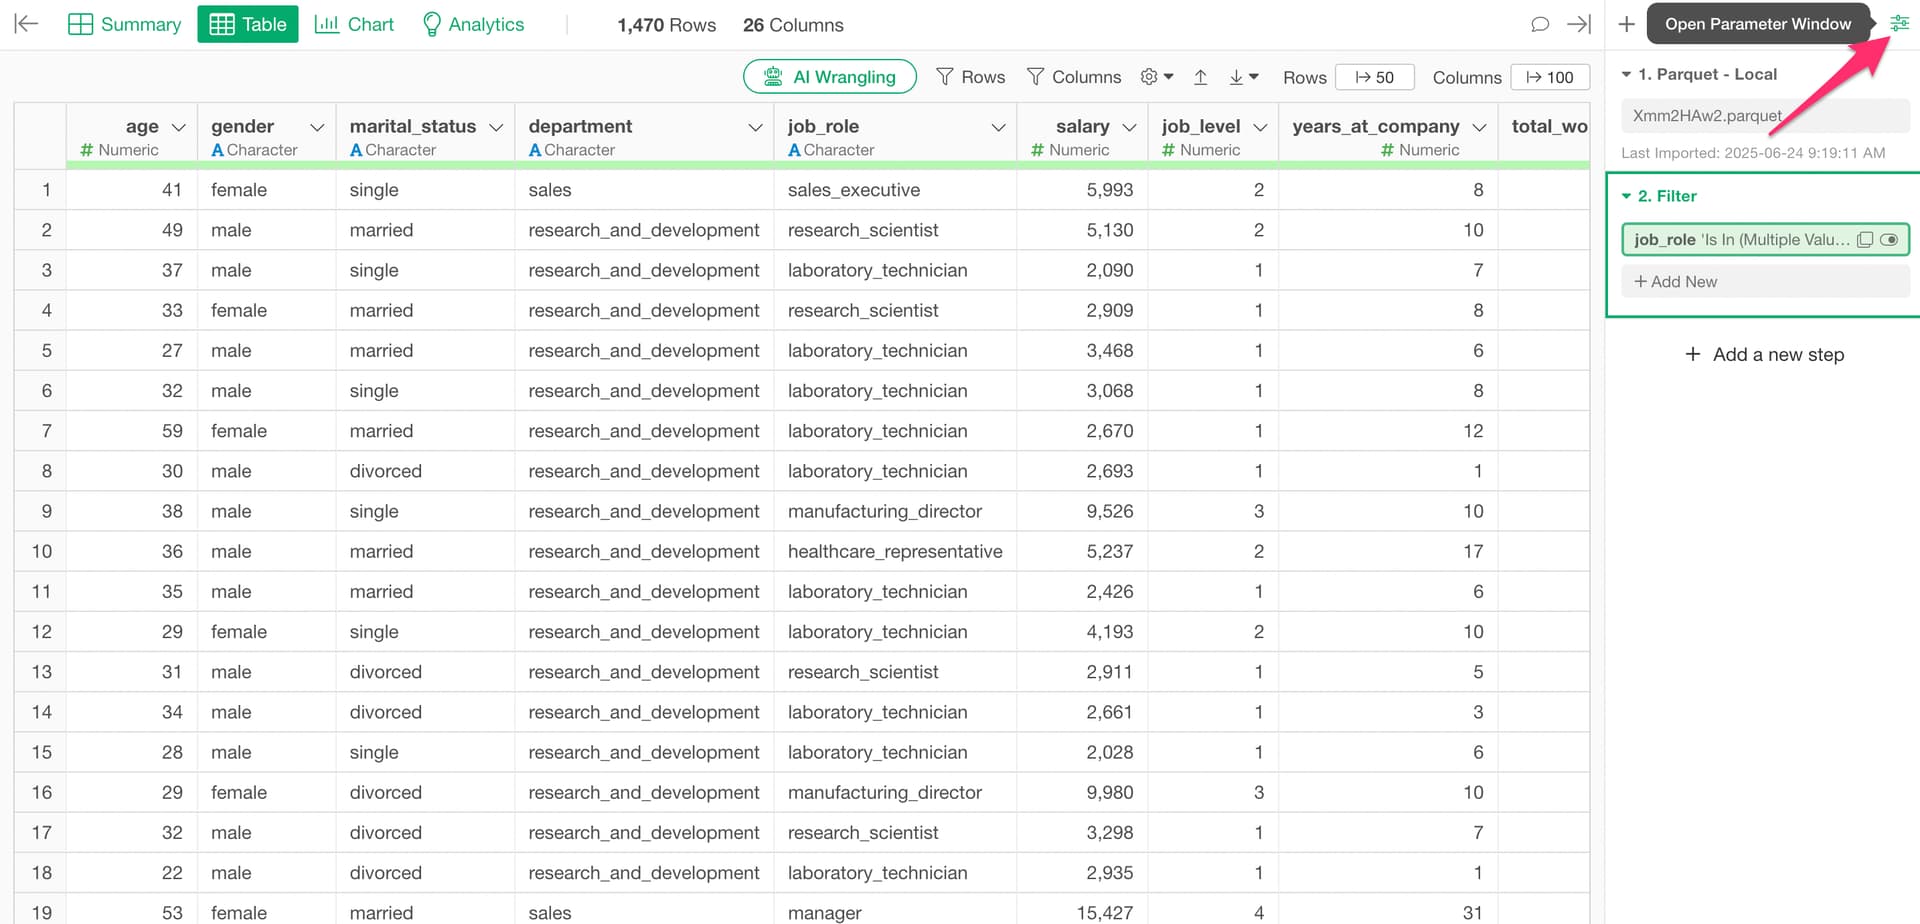
Task: Open the marital_status column dropdown menu
Action: (x=496, y=127)
